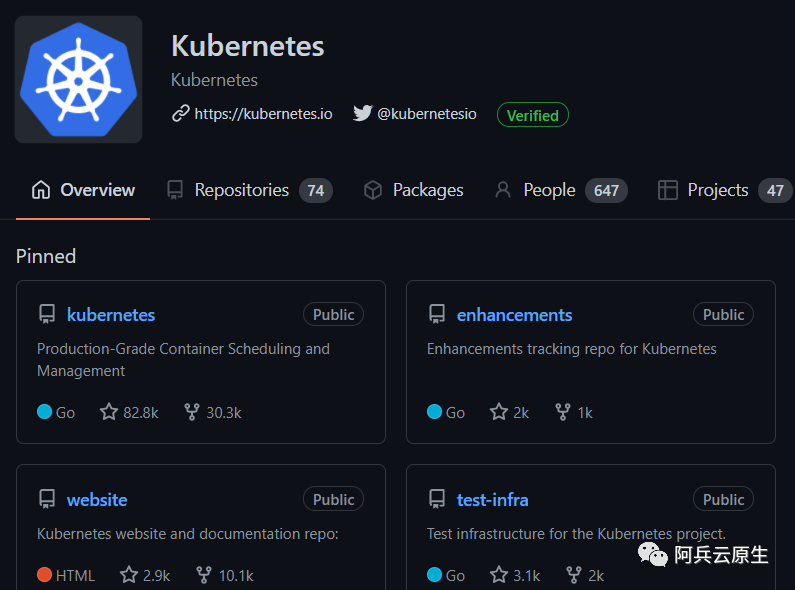This screenshot has width=795, height=590.
Task: Click the star icon showing 82.8k
Action: tap(109, 412)
